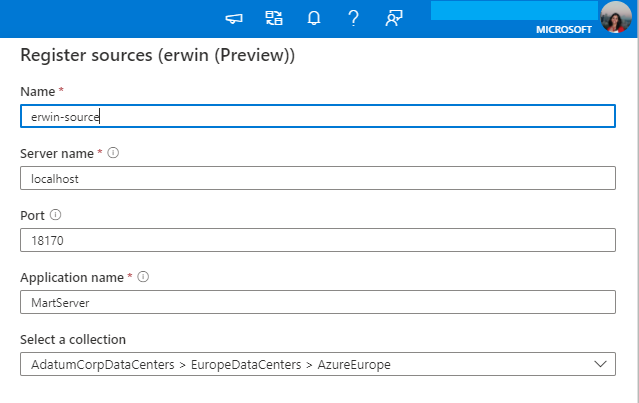The height and width of the screenshot is (403, 639).
Task: Open the announcements megaphone icon
Action: coord(234,18)
